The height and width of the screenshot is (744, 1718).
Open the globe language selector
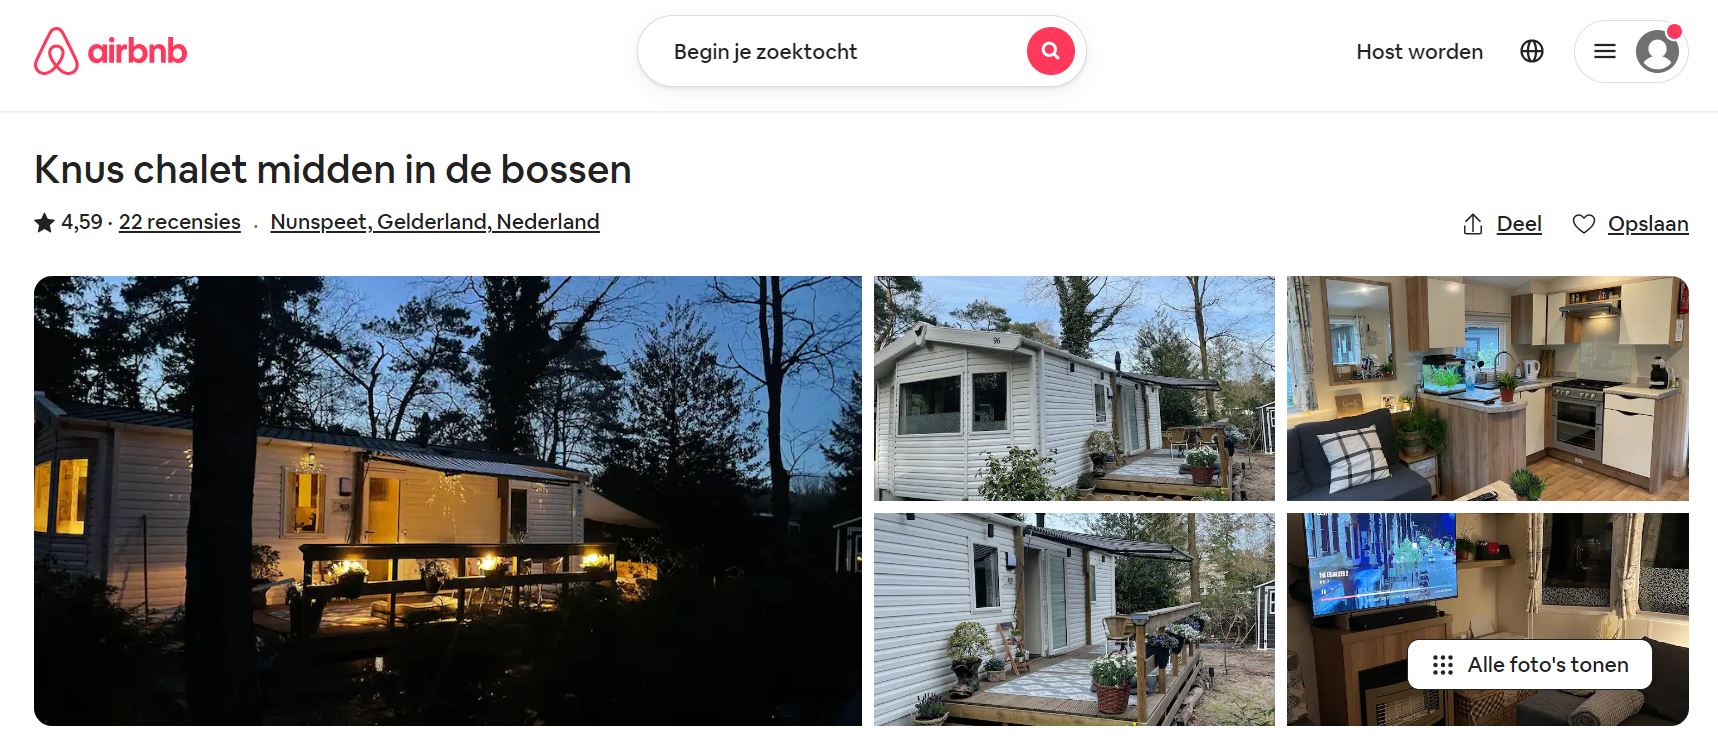coord(1532,51)
